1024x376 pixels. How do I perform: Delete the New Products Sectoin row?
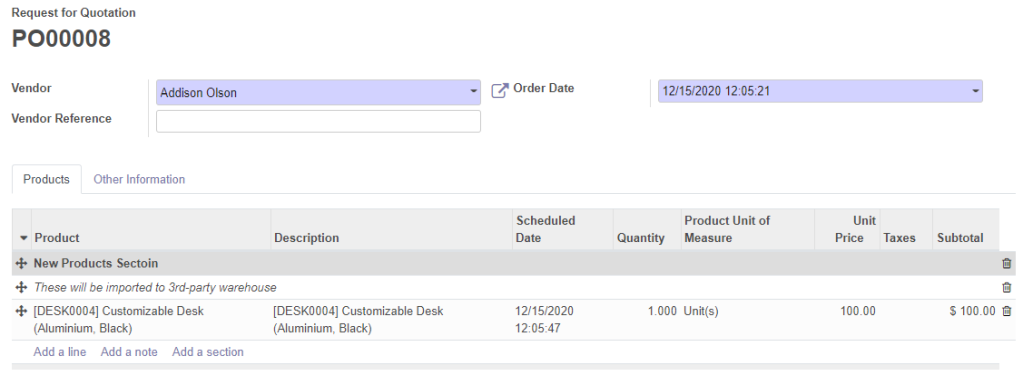(1006, 263)
